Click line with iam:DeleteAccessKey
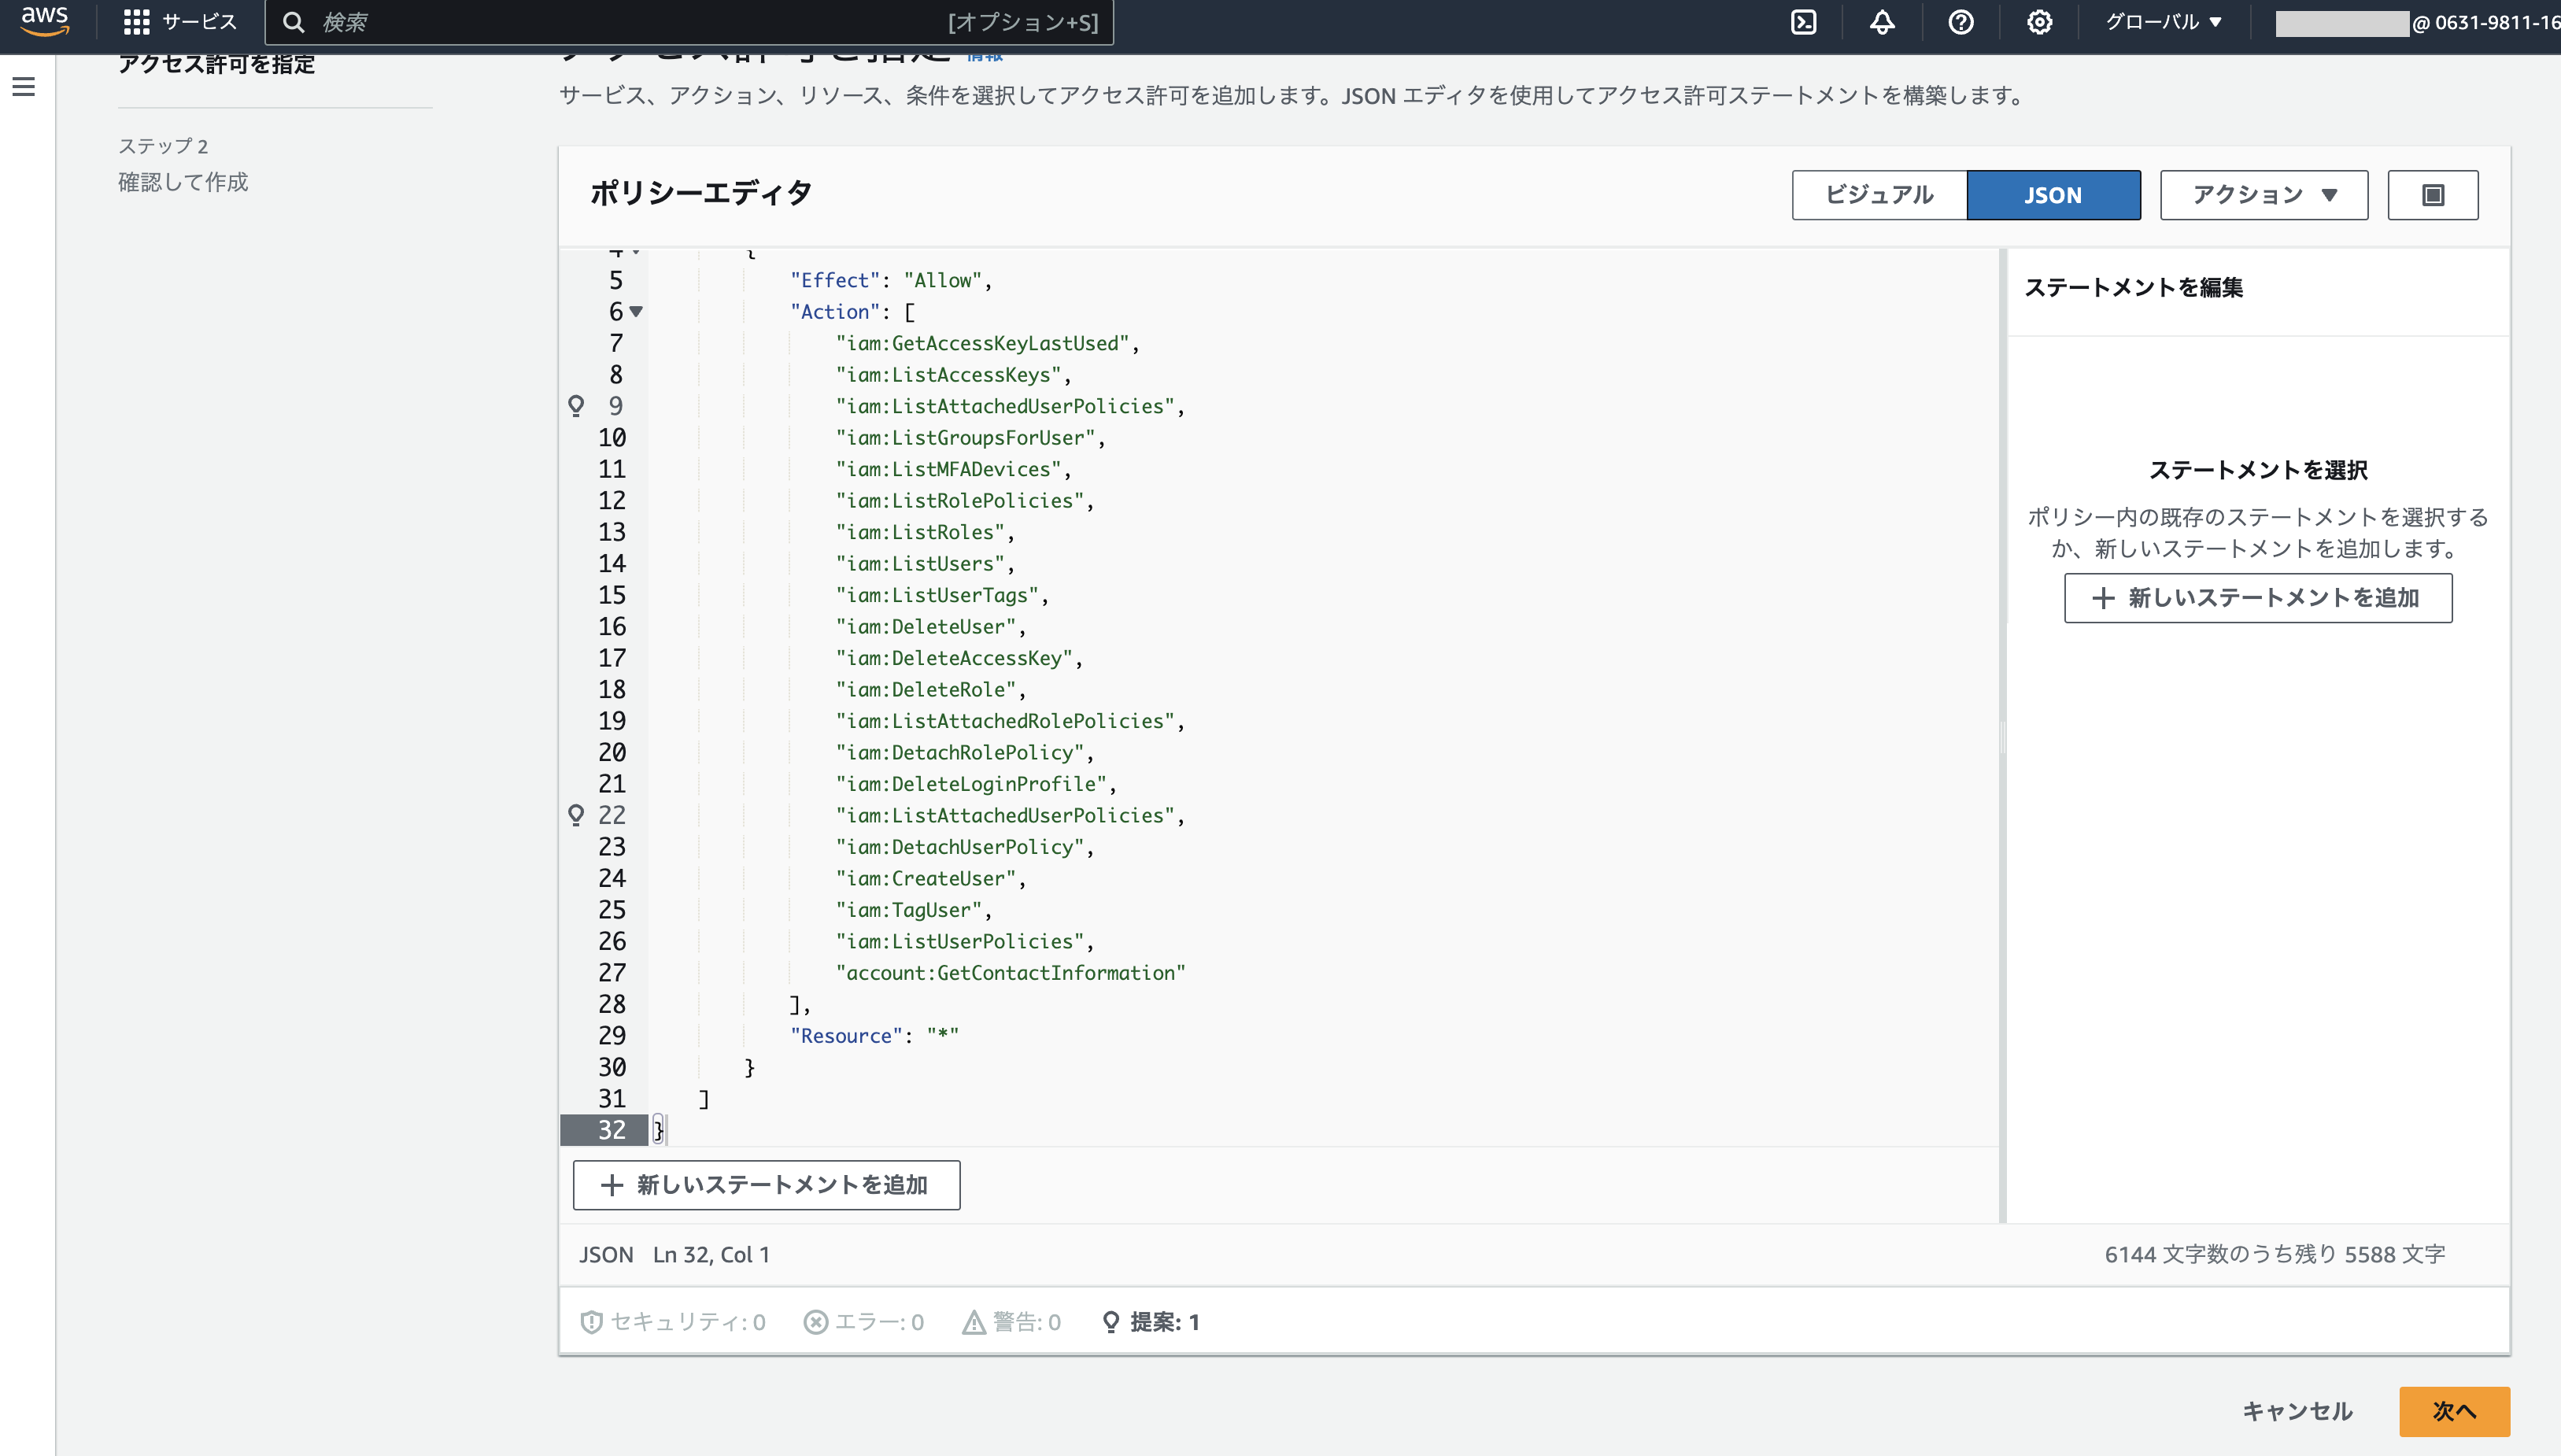Screen dimensions: 2561x1456 coord(959,658)
